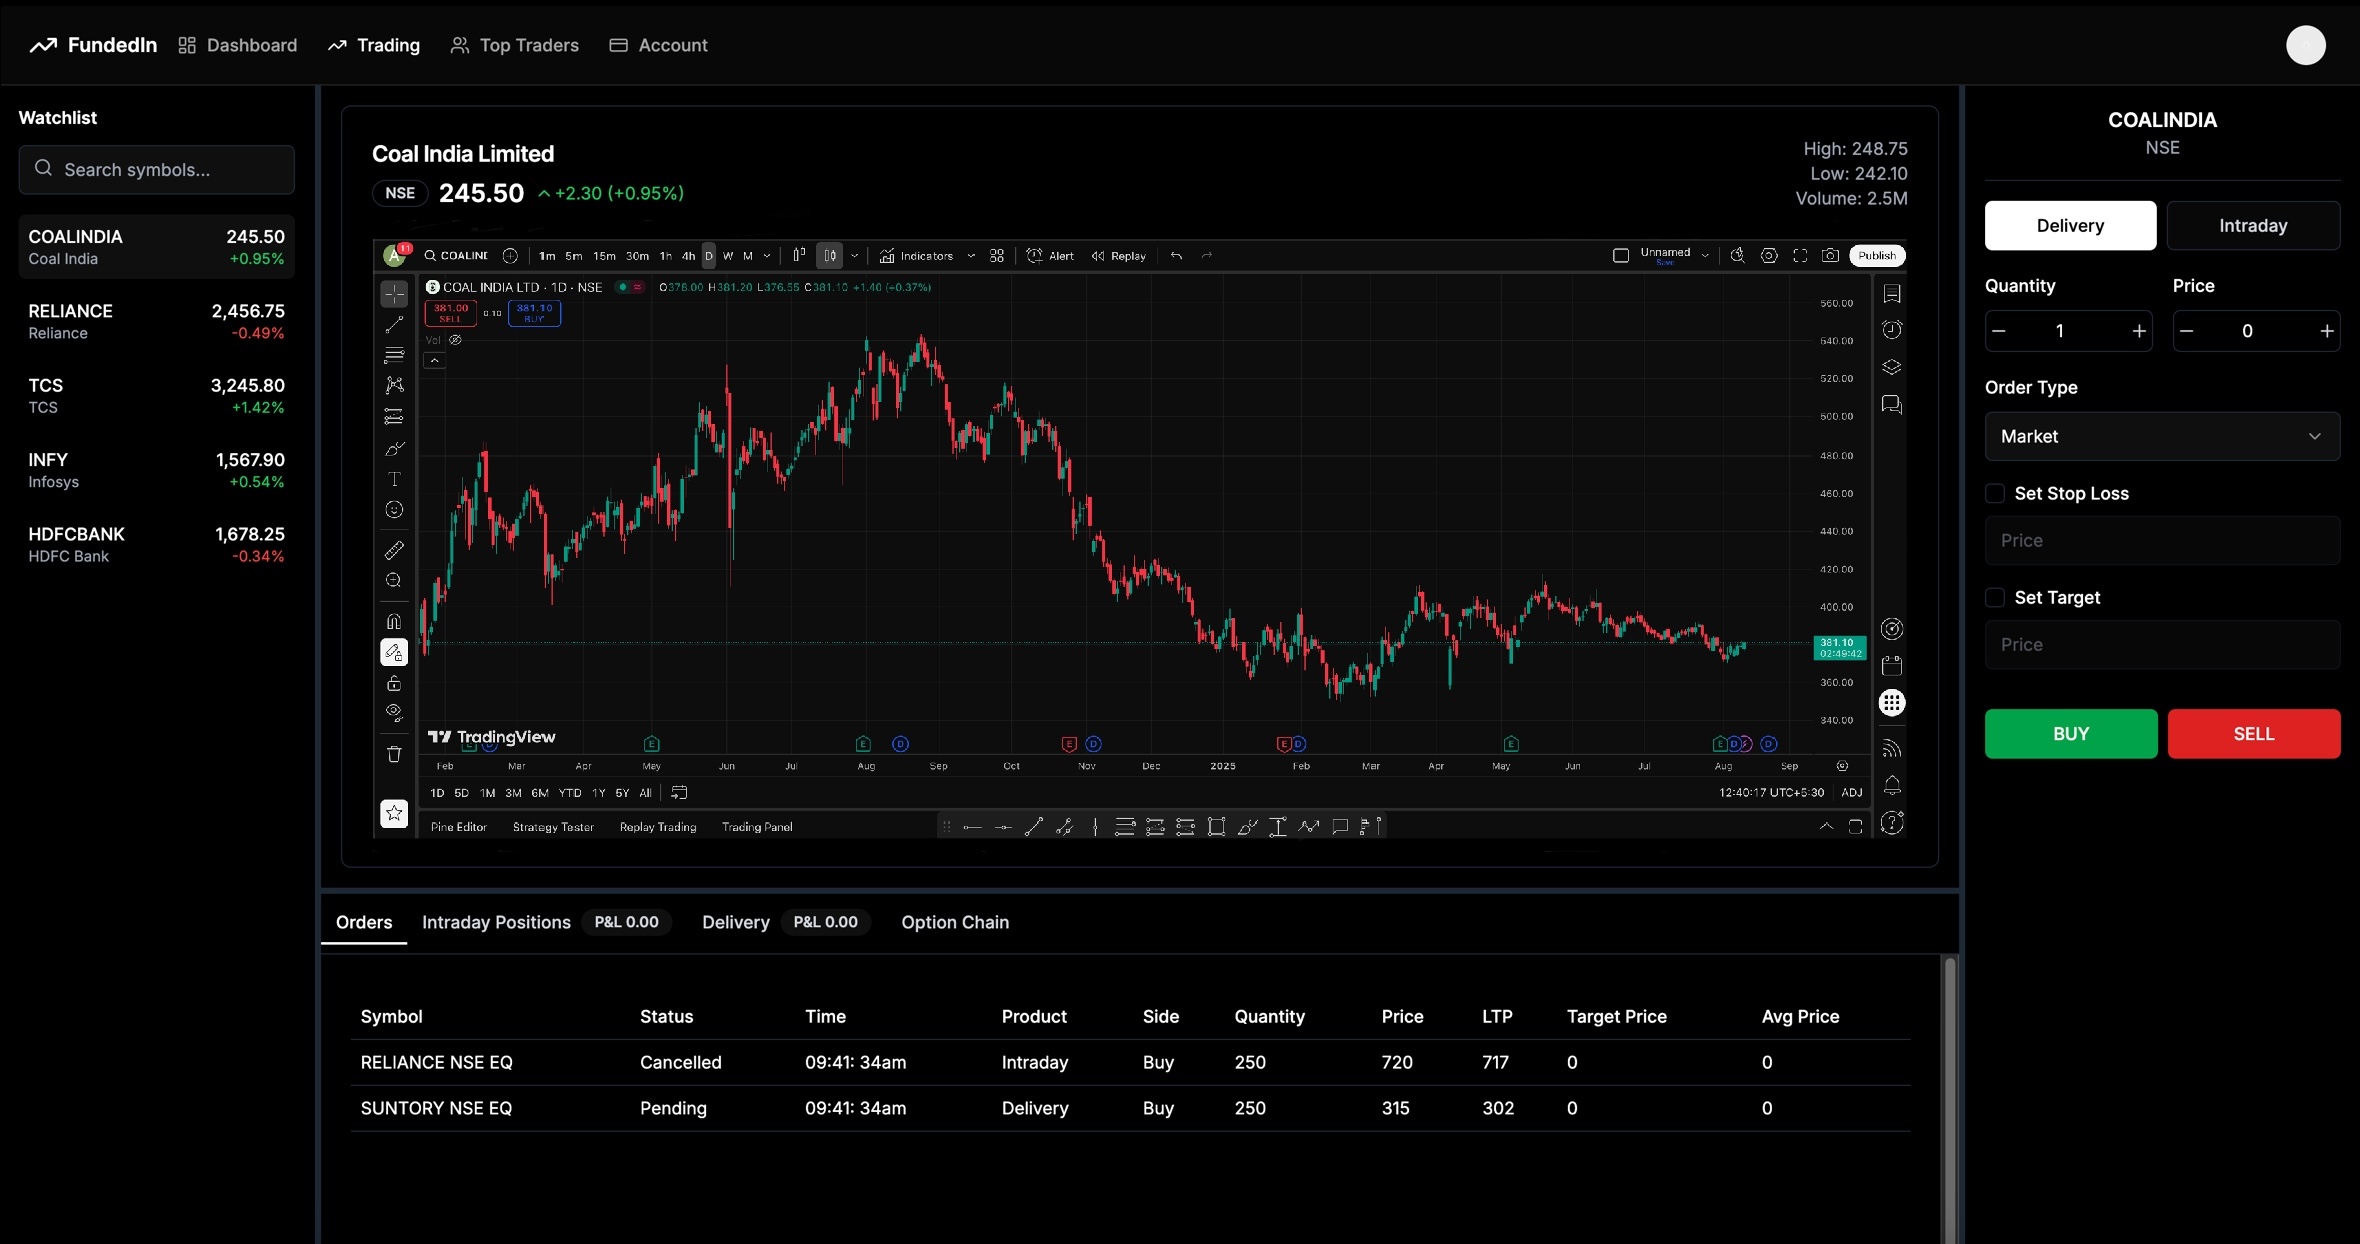Enable magnet mode on the chart toolbar
This screenshot has width=2360, height=1244.
(x=395, y=619)
